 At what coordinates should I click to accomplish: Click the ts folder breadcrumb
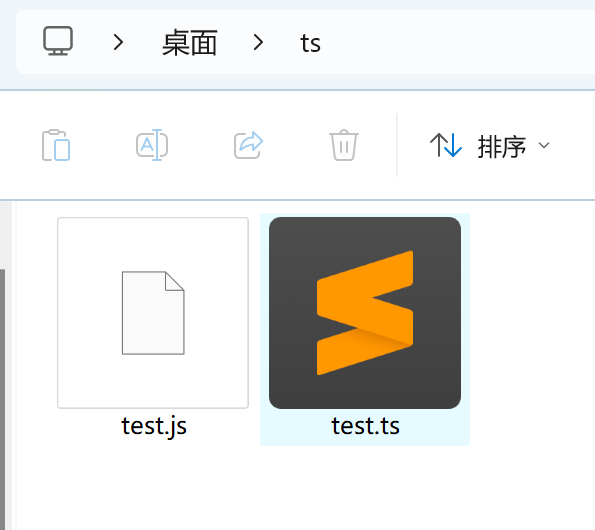tap(310, 43)
